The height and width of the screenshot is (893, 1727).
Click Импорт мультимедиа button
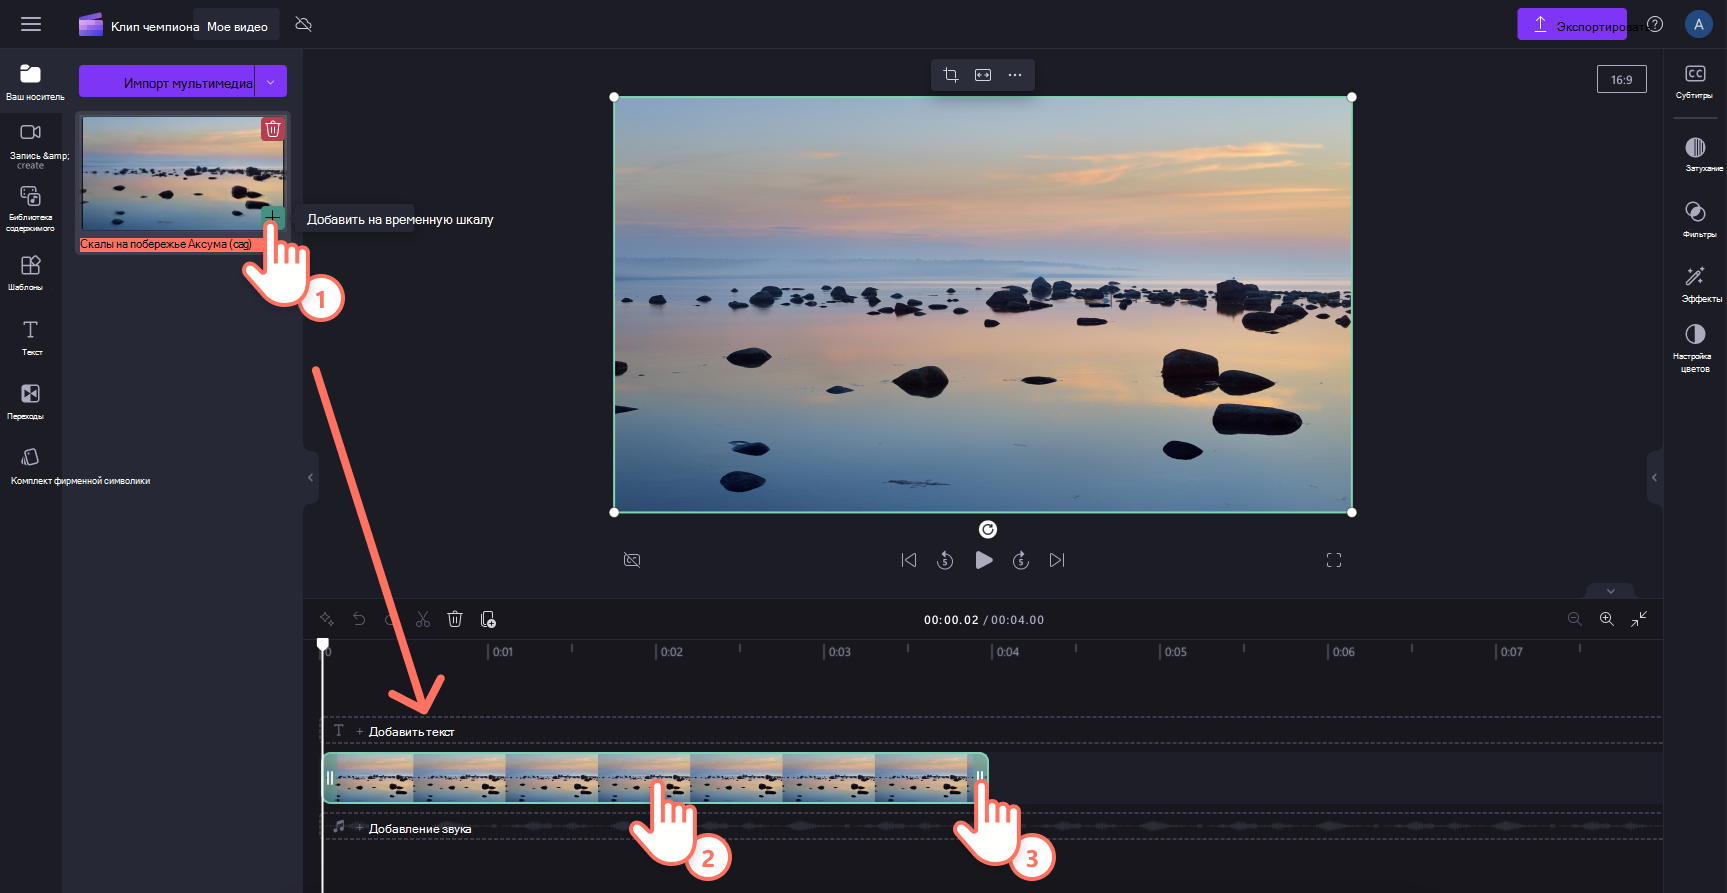point(167,82)
